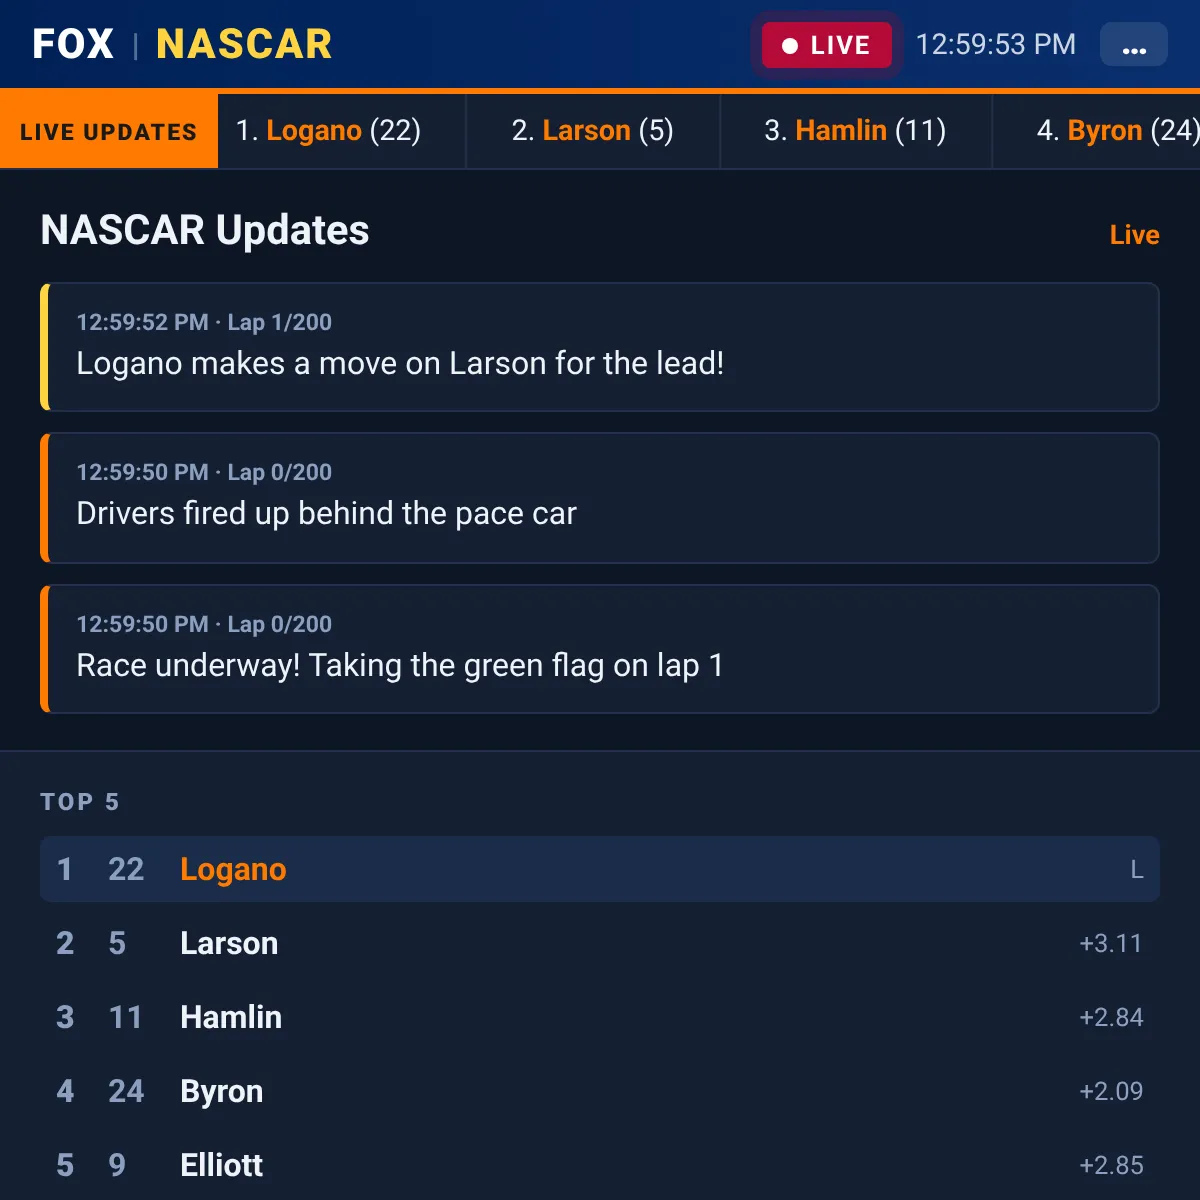Click the orange Live link beside NASCAR Updates
Screen dimensions: 1200x1200
tap(1134, 235)
